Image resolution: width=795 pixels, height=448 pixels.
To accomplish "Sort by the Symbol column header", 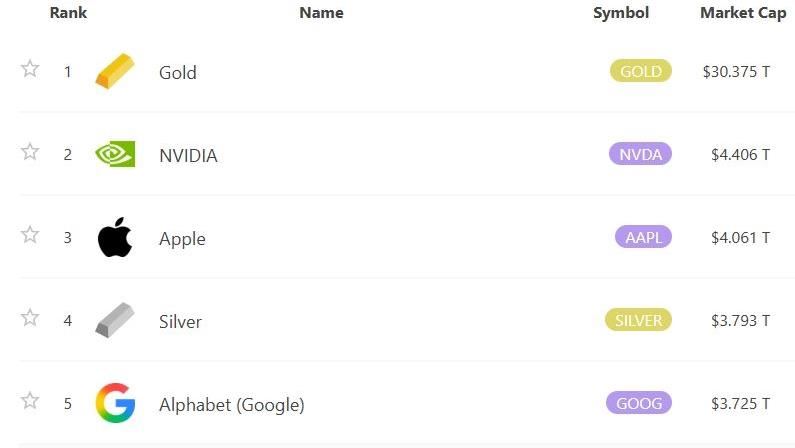I will pos(621,13).
